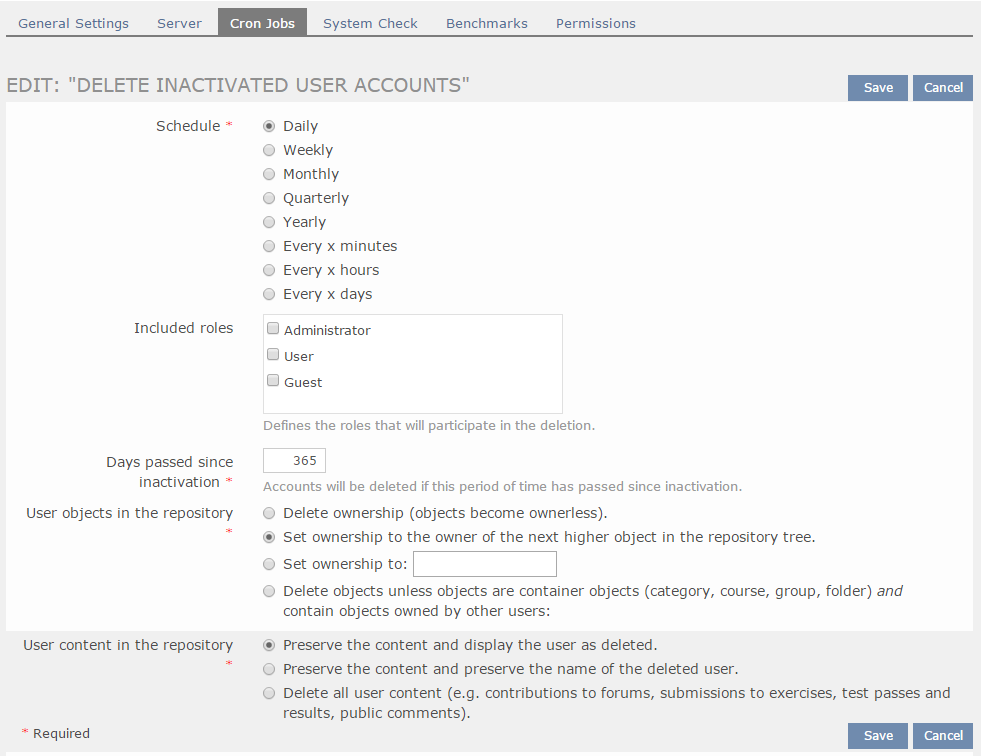This screenshot has width=981, height=756.
Task: Open the System Check tab
Action: pos(370,23)
